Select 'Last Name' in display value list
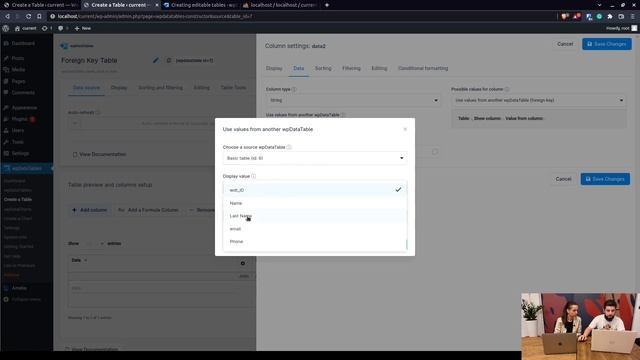640x360 pixels. 315,216
